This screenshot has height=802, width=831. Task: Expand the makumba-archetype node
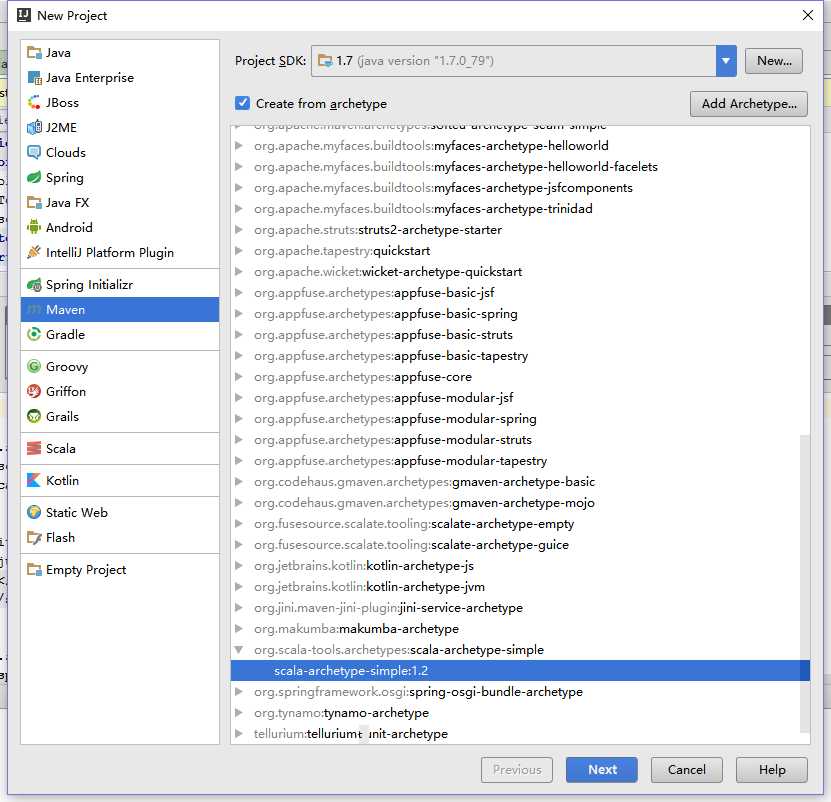(x=239, y=629)
